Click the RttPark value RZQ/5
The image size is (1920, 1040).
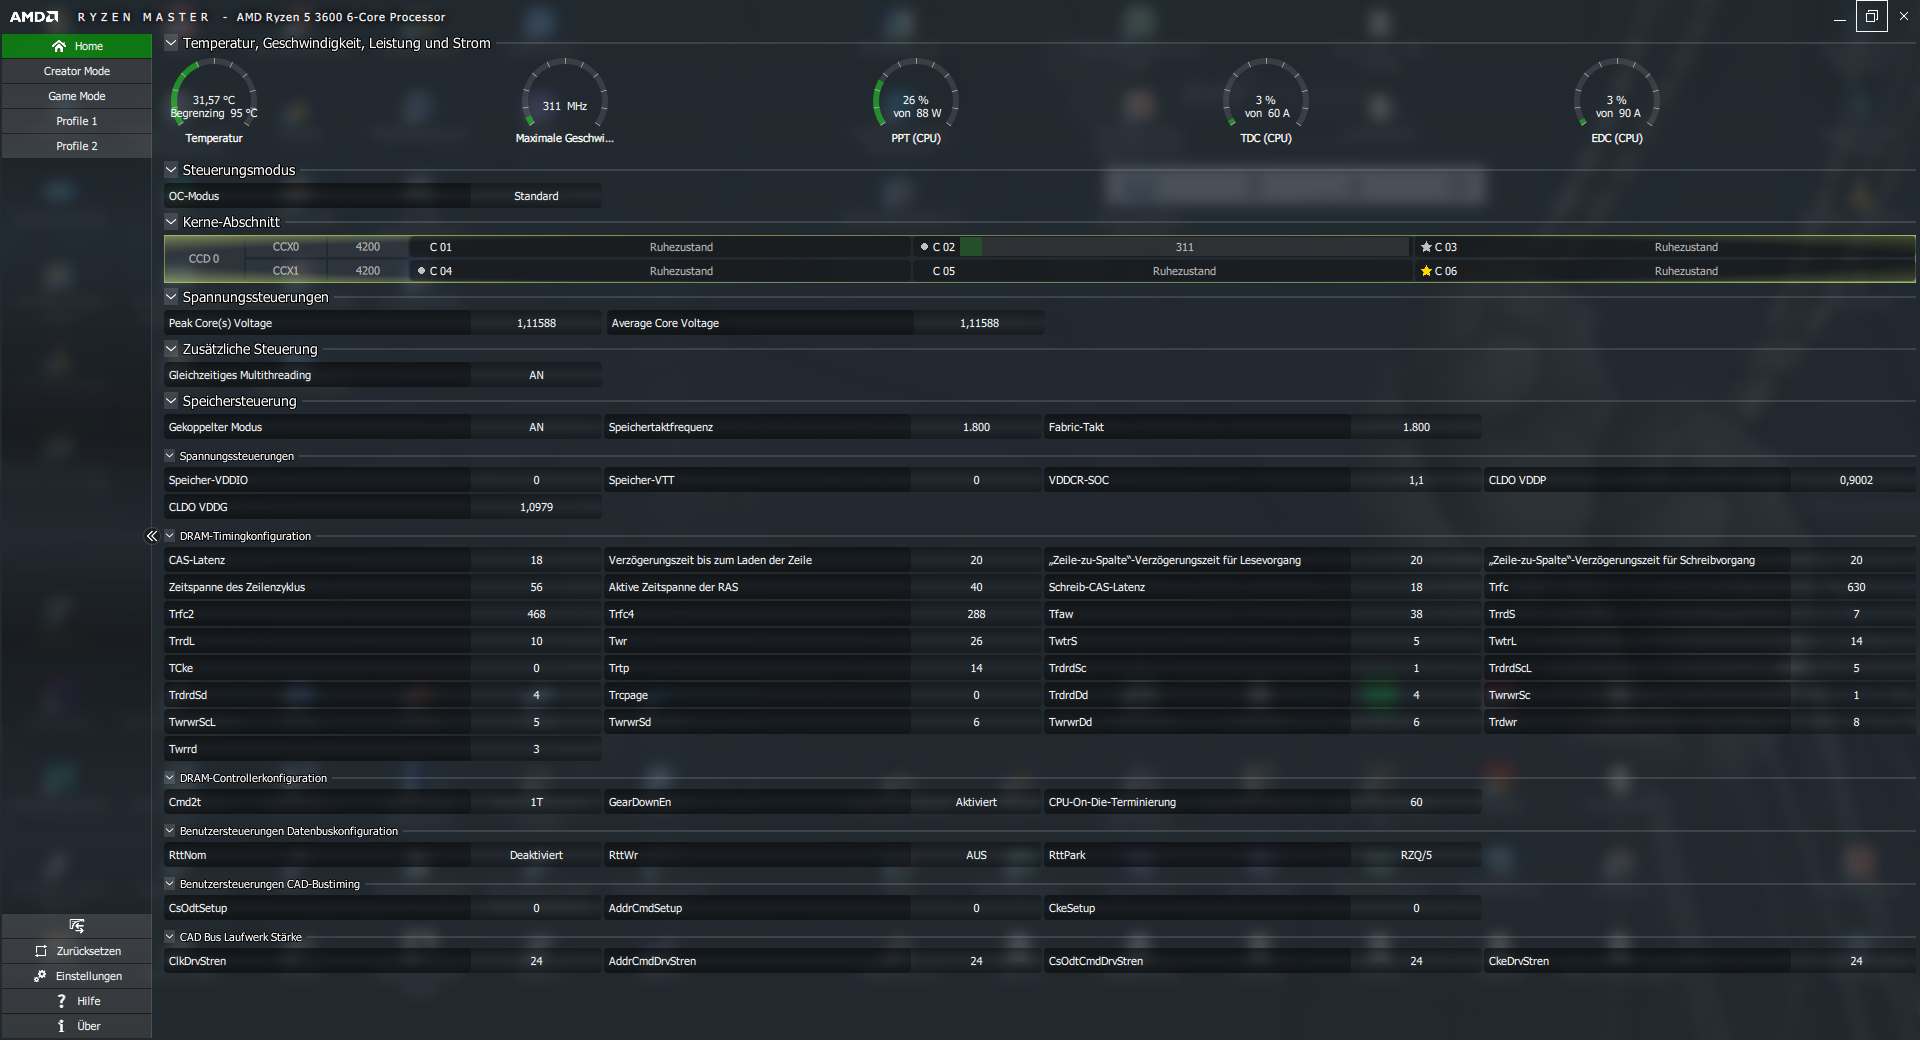click(x=1416, y=855)
